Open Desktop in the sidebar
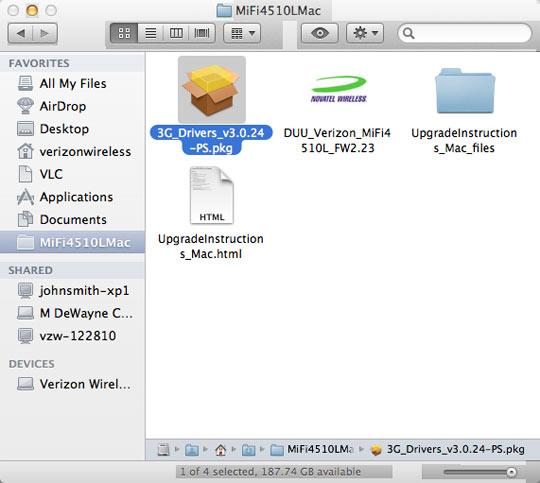The width and height of the screenshot is (540, 483). [x=72, y=129]
